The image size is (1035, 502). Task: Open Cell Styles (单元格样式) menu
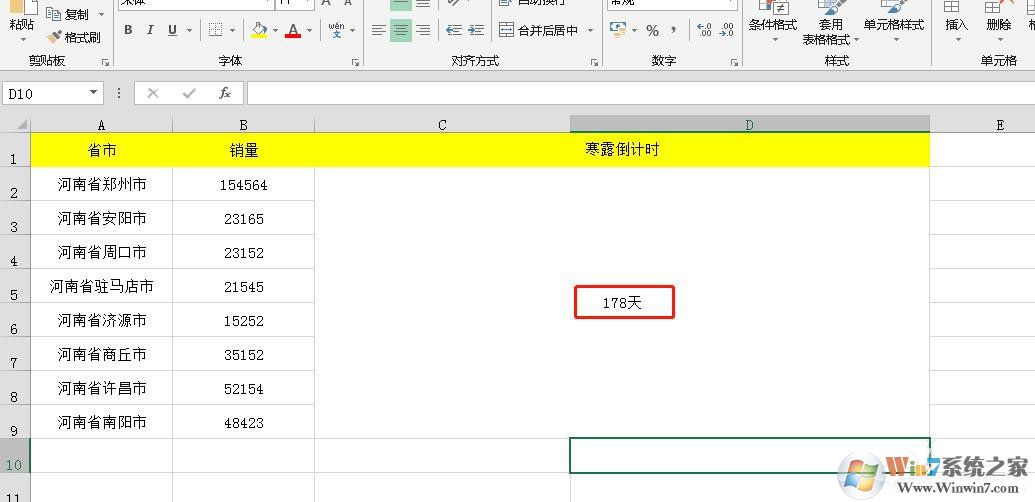[x=894, y=22]
